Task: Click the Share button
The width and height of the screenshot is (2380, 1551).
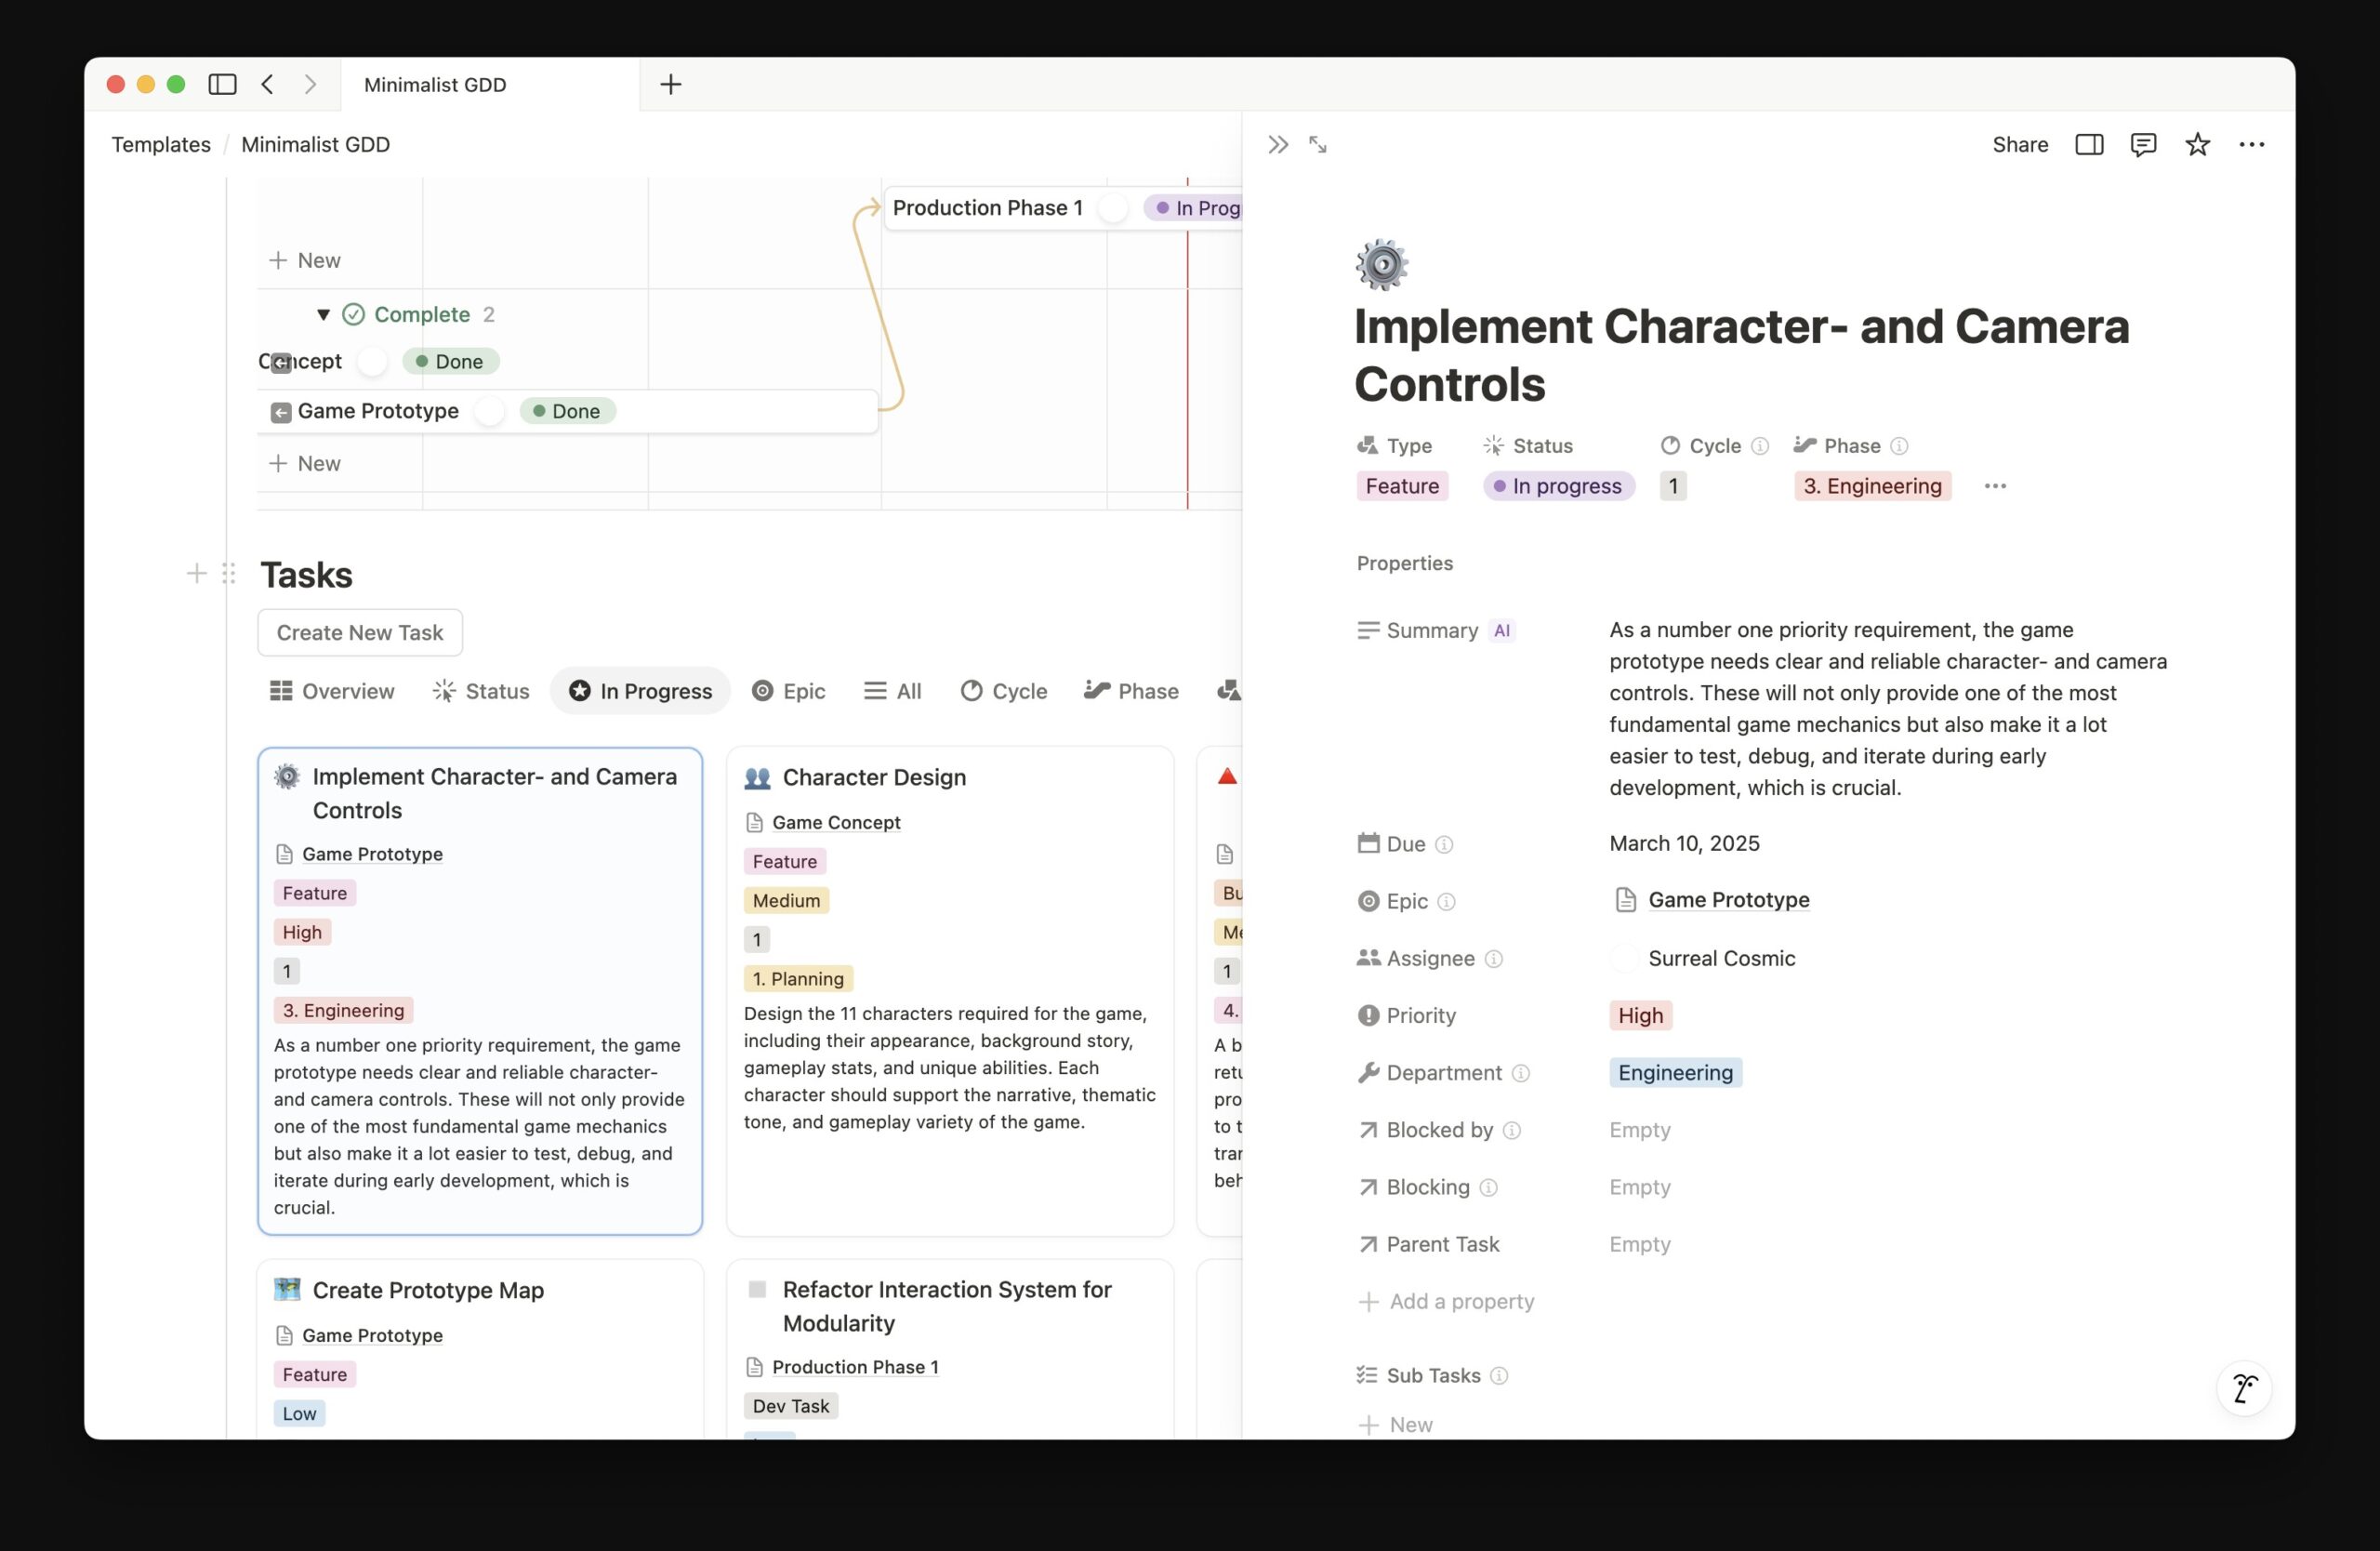Action: pos(2020,145)
